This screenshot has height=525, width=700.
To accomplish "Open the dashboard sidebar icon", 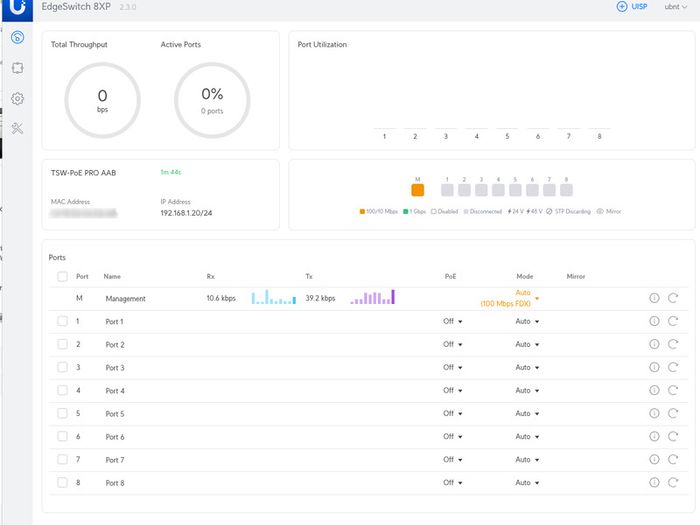I will pos(17,37).
